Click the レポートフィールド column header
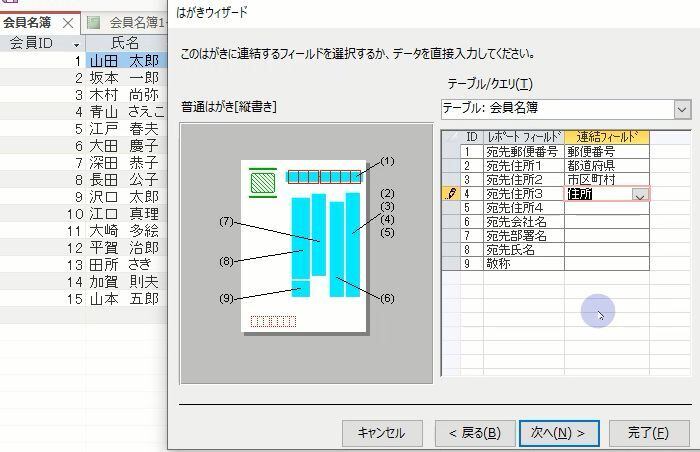This screenshot has height=452, width=700. click(x=524, y=137)
